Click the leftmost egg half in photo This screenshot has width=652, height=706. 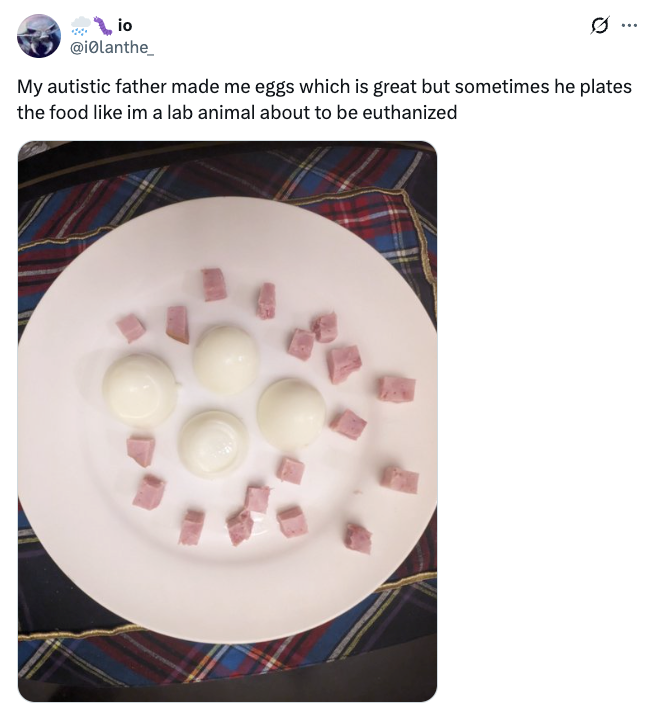(x=140, y=386)
